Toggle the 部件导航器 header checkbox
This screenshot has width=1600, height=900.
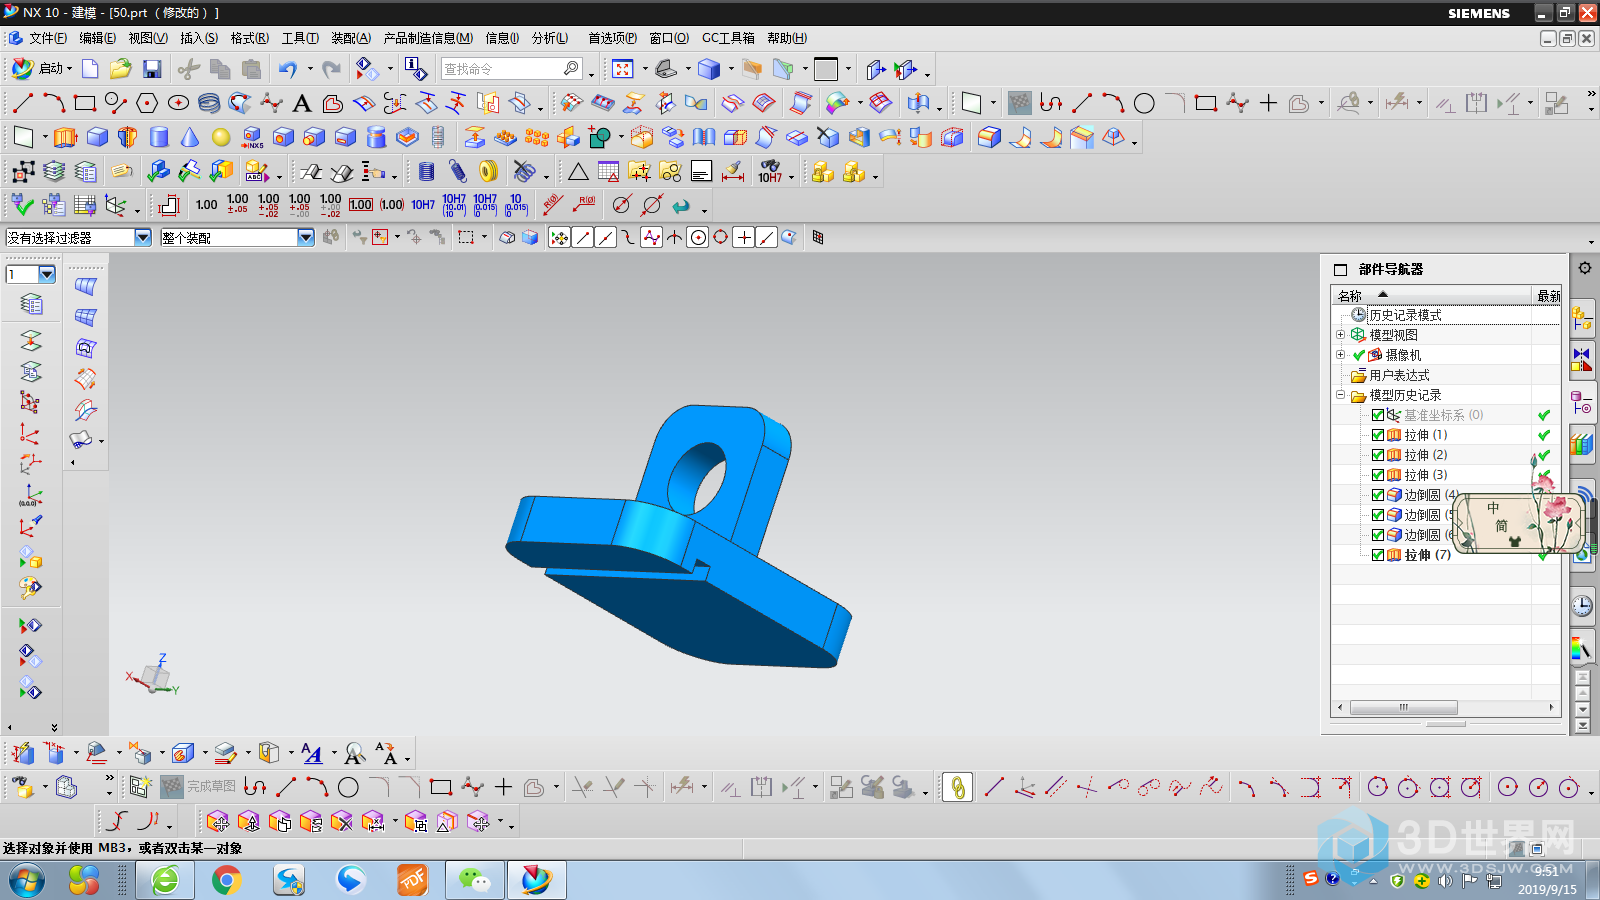[1341, 269]
